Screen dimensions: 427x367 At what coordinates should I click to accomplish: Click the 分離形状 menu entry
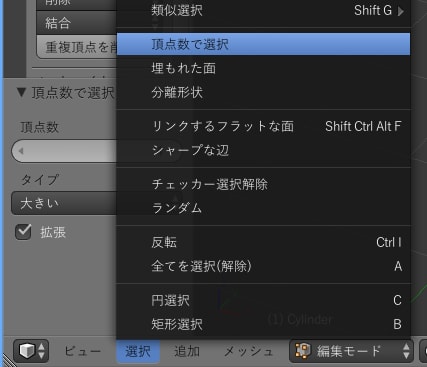point(263,92)
